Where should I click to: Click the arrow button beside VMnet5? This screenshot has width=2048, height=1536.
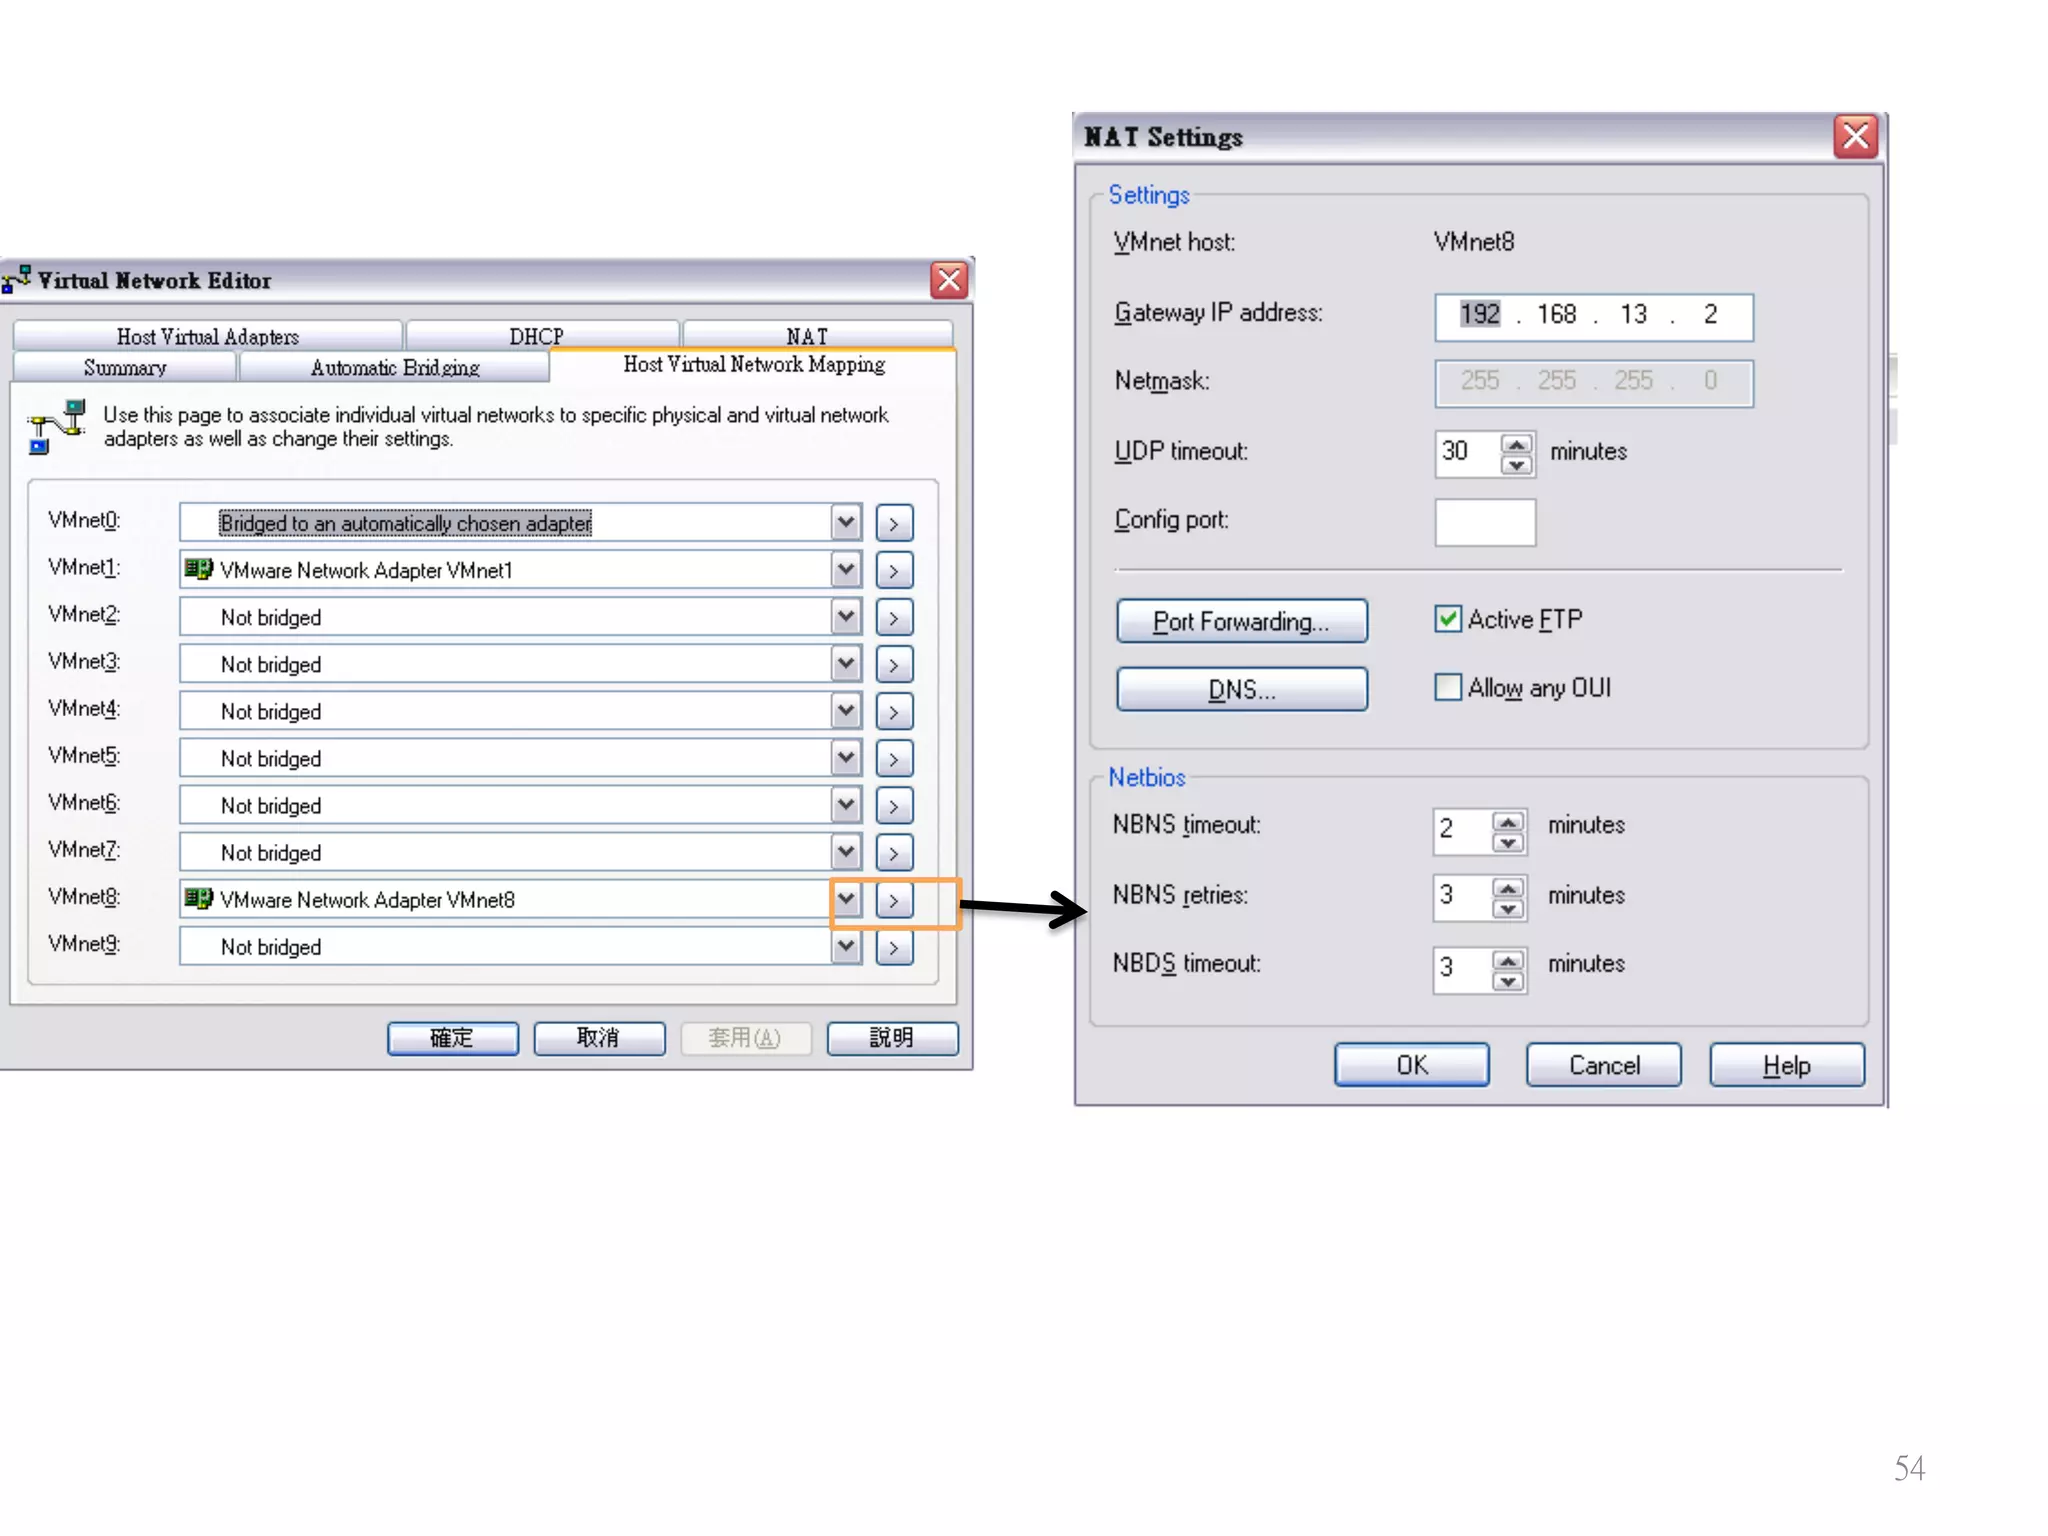pos(893,759)
